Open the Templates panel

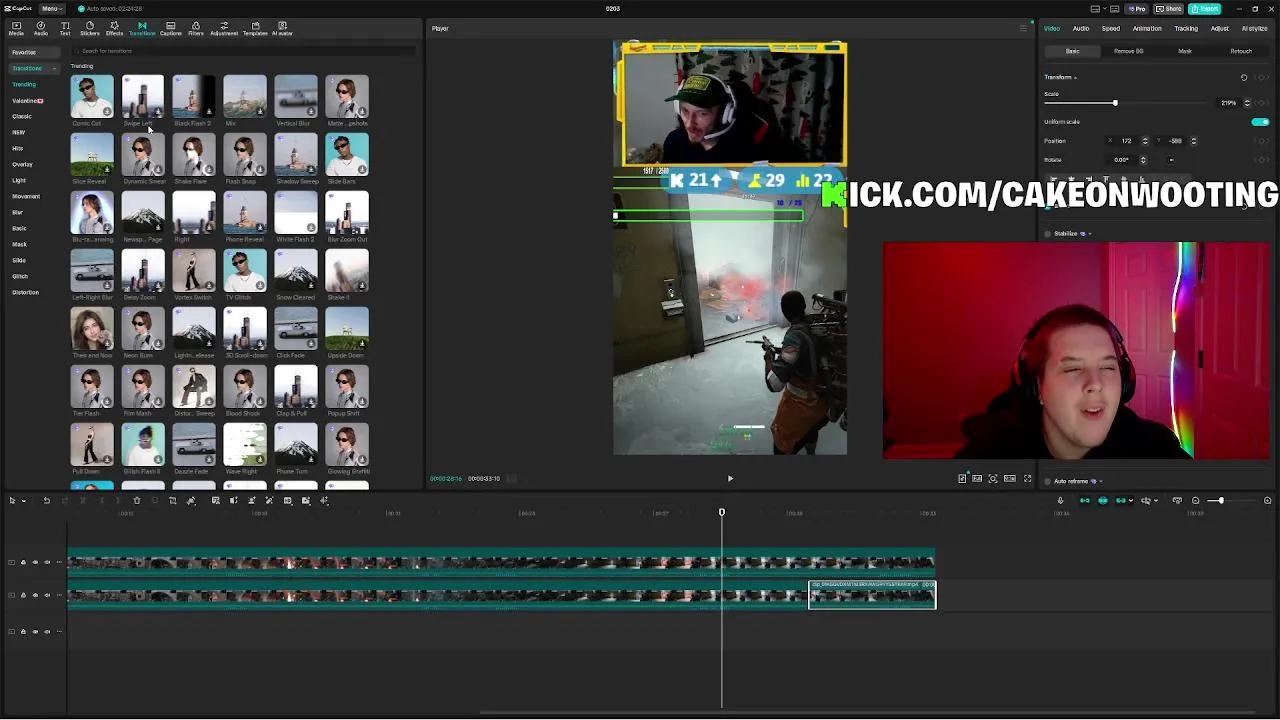255,28
